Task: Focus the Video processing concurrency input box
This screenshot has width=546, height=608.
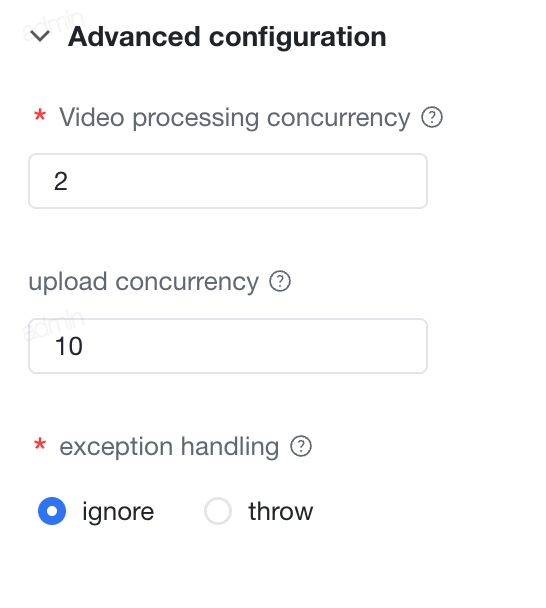Action: tap(228, 181)
